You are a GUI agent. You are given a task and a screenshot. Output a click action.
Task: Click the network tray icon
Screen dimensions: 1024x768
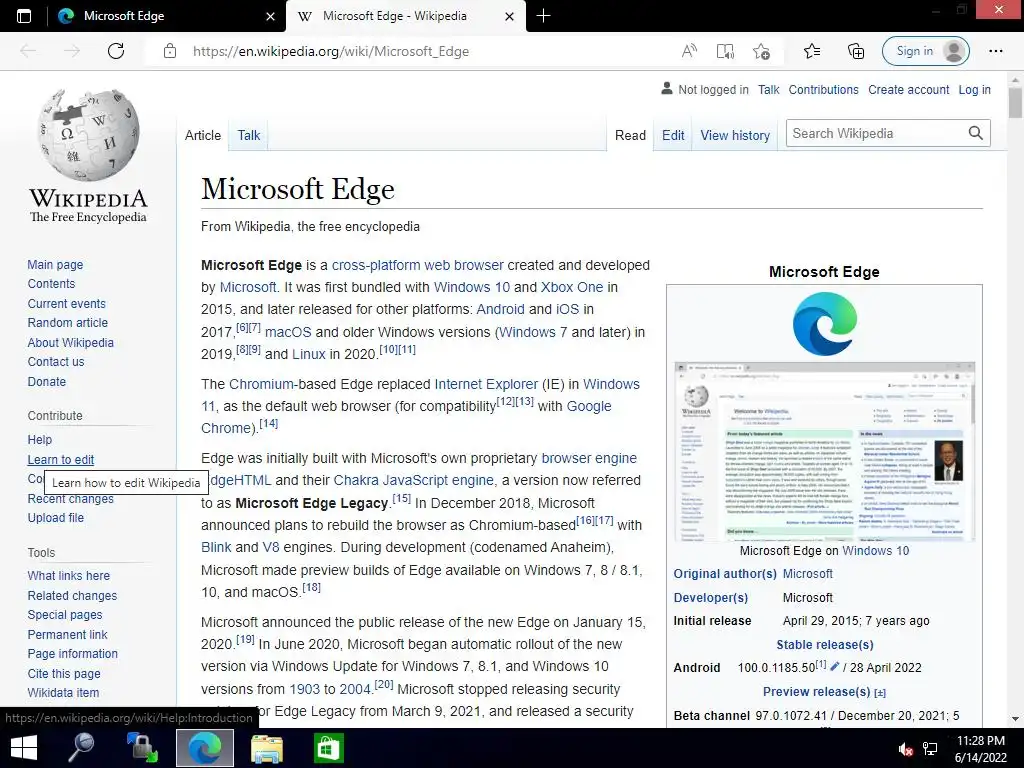[x=930, y=749]
